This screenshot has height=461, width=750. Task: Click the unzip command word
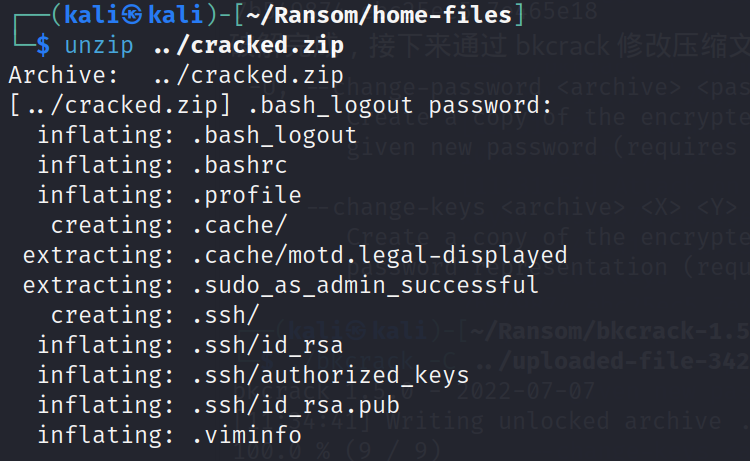click(x=99, y=45)
